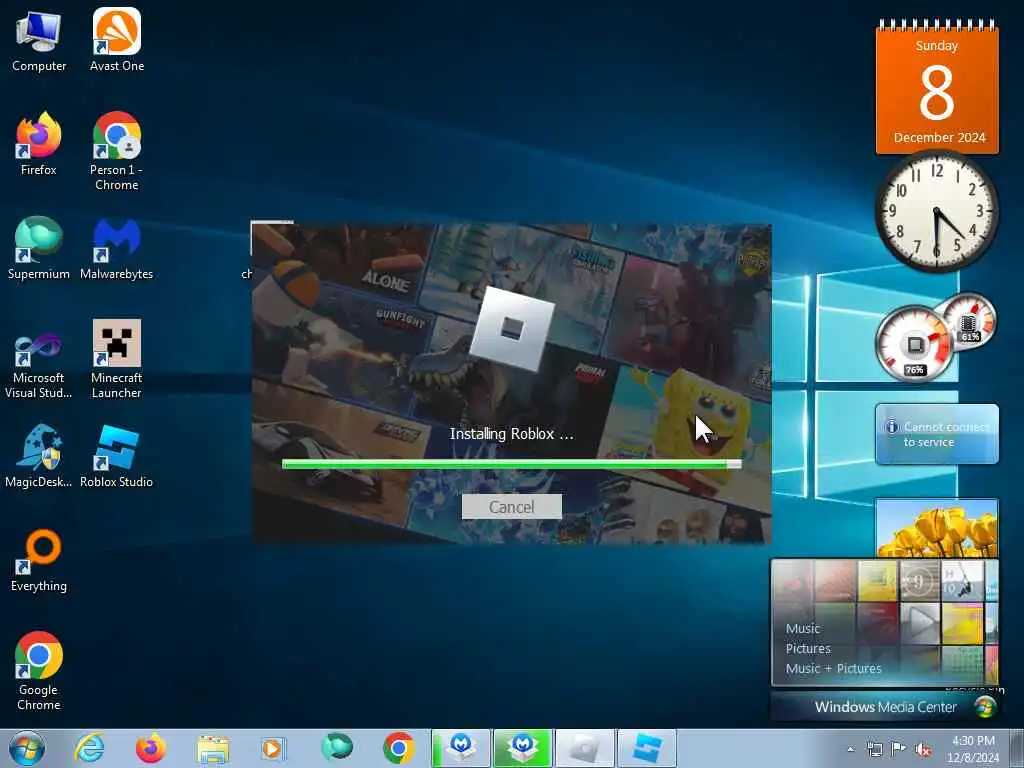This screenshot has width=1024, height=768.
Task: Select Person 1 - Chrome shortcut
Action: pos(117,152)
